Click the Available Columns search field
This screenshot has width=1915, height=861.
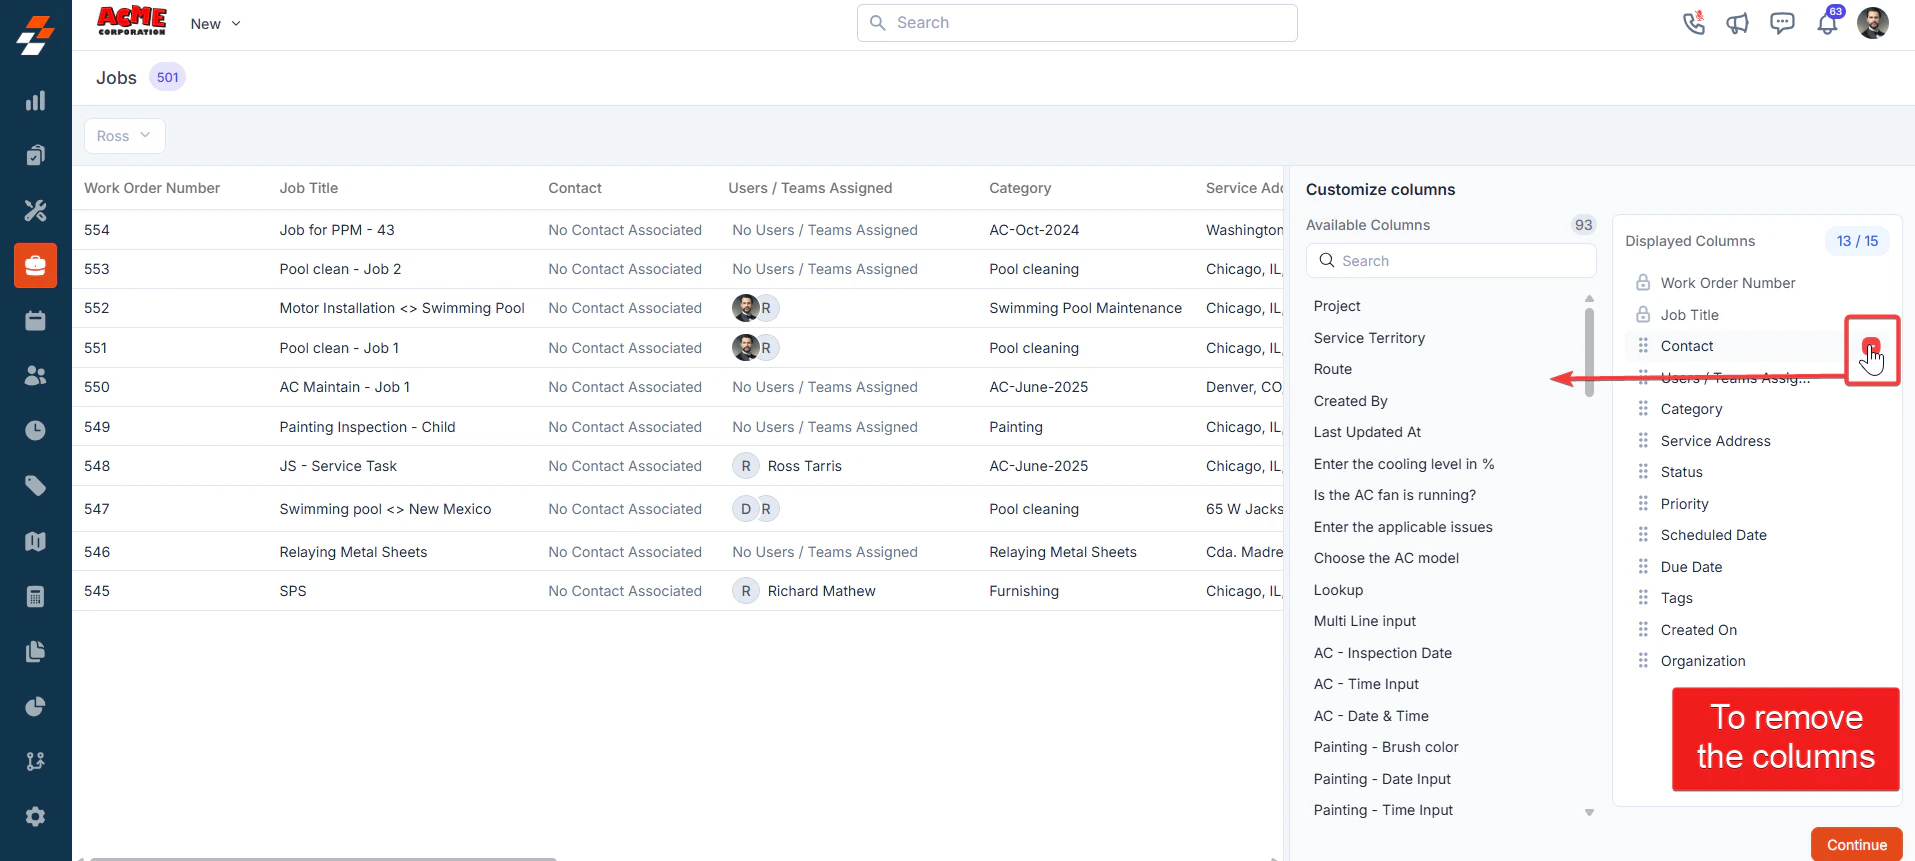[1451, 261]
